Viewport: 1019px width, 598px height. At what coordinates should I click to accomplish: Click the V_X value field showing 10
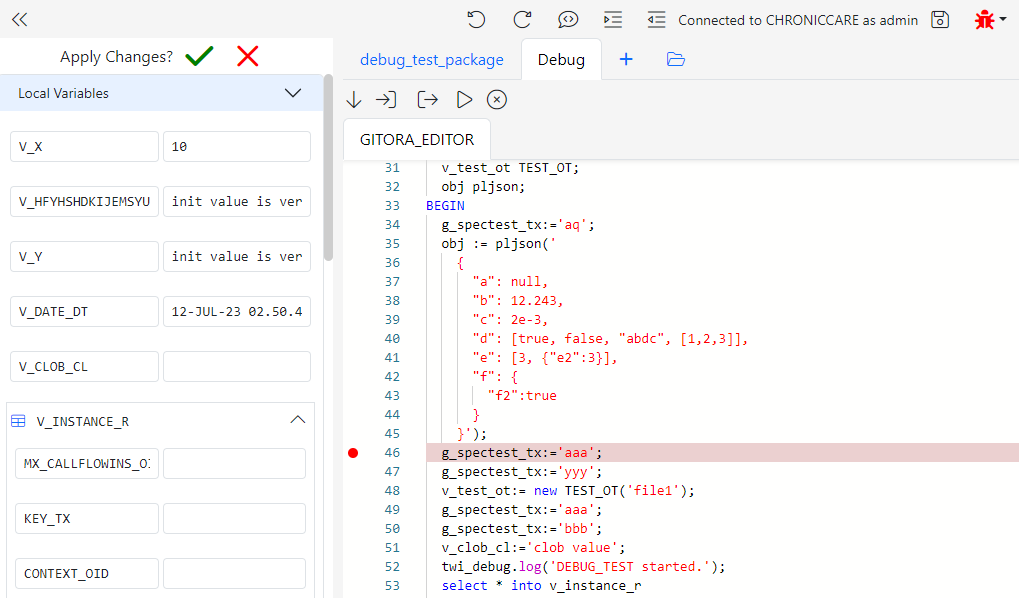[236, 146]
